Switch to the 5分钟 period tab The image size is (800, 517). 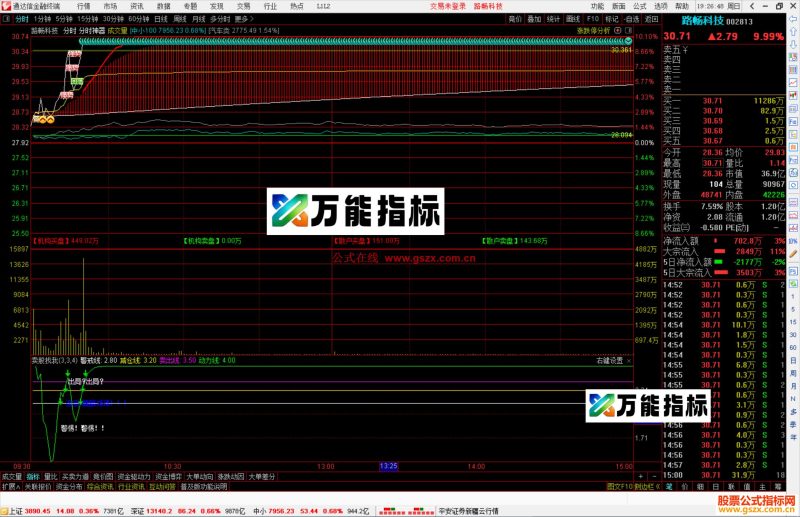[x=64, y=19]
